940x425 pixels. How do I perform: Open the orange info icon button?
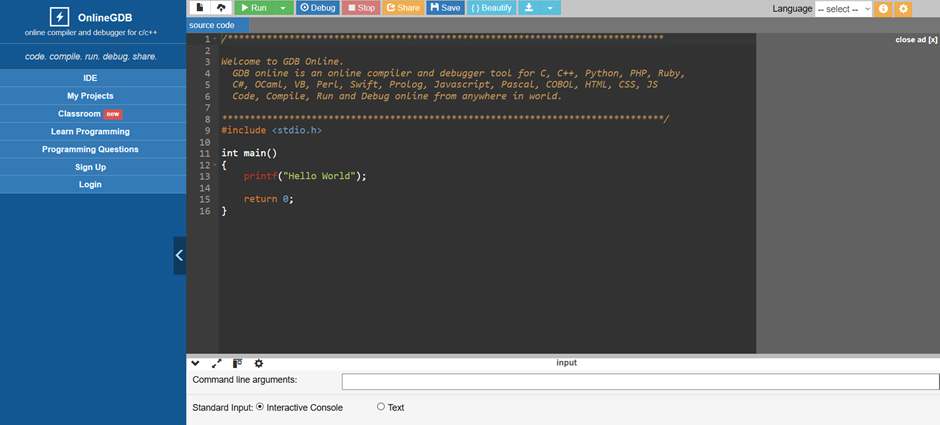[883, 9]
